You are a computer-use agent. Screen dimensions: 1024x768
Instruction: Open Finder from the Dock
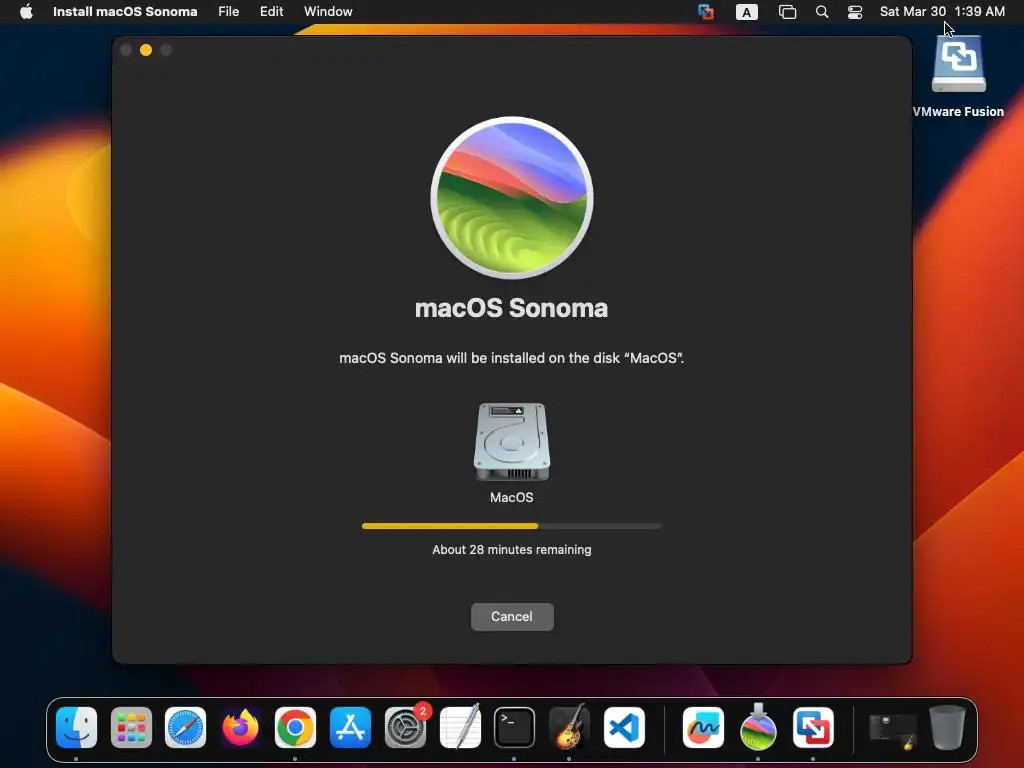click(76, 727)
